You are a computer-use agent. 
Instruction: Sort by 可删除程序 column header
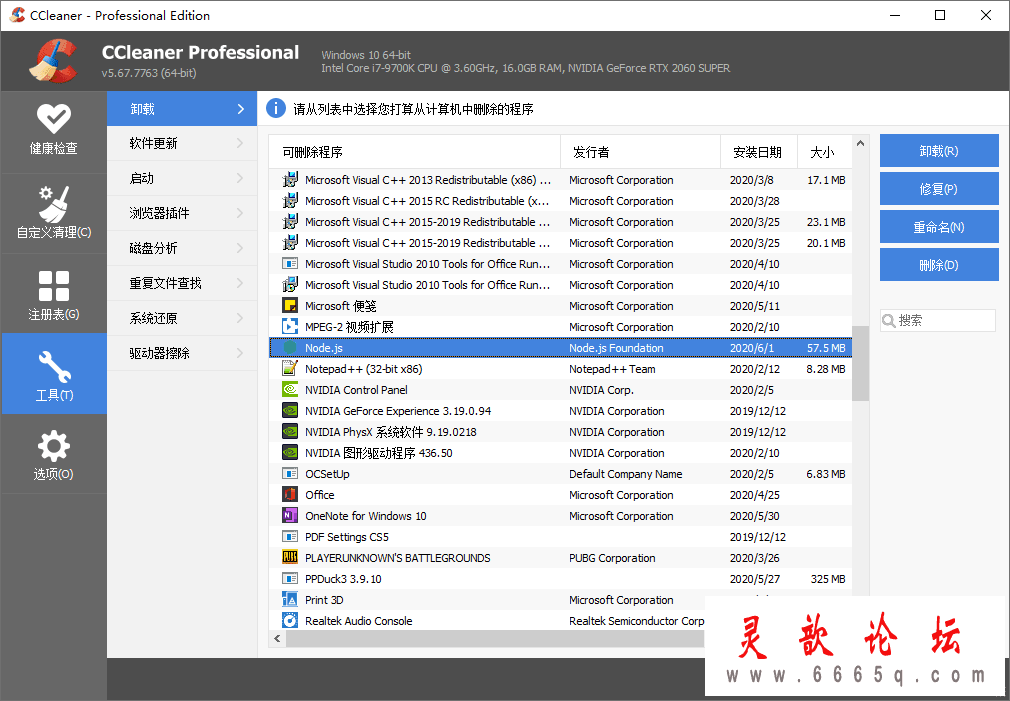point(415,152)
